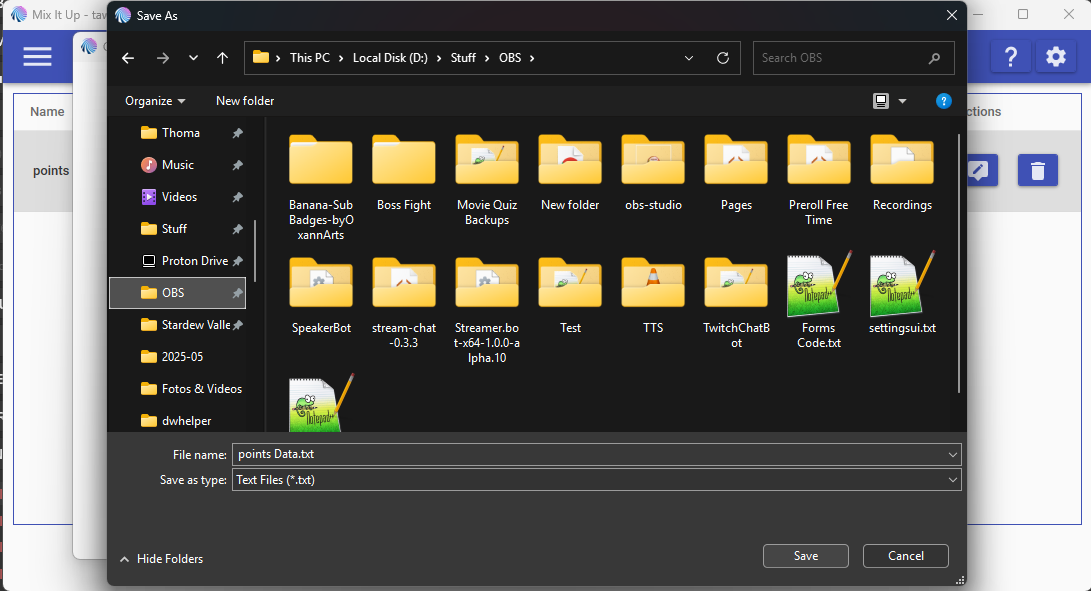
Task: Click OBS in the address breadcrumb
Action: click(510, 58)
